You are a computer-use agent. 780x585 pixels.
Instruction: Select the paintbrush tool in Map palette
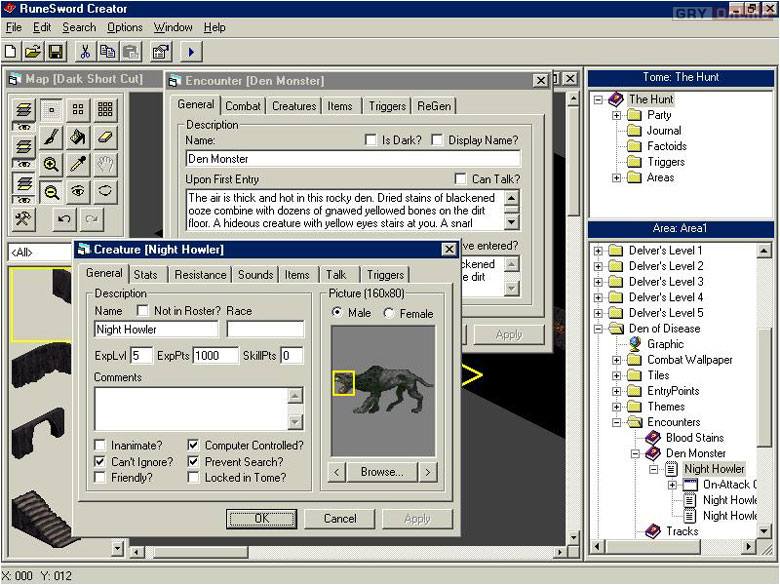click(51, 137)
